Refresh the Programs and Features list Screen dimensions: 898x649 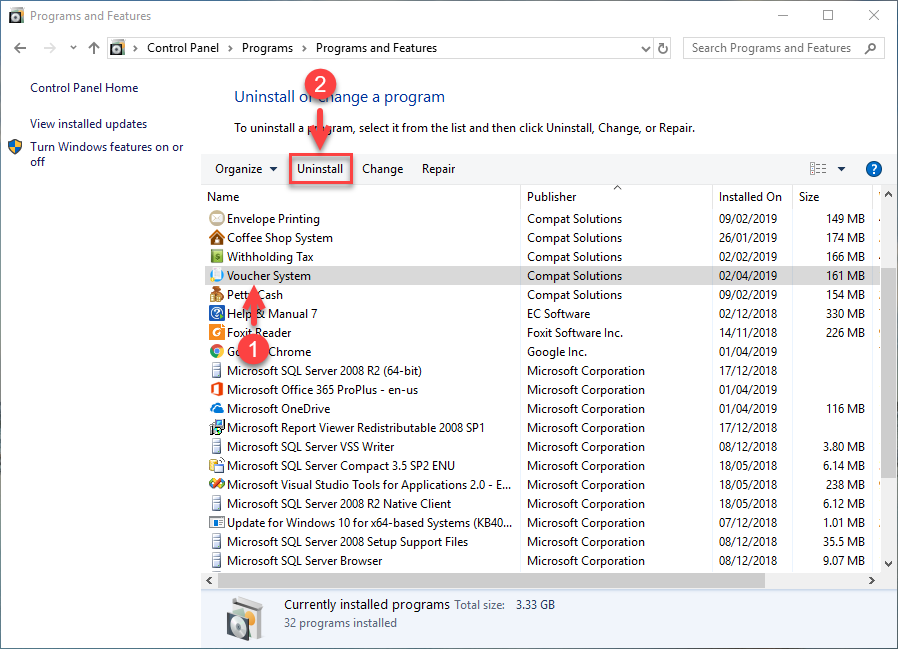(663, 48)
